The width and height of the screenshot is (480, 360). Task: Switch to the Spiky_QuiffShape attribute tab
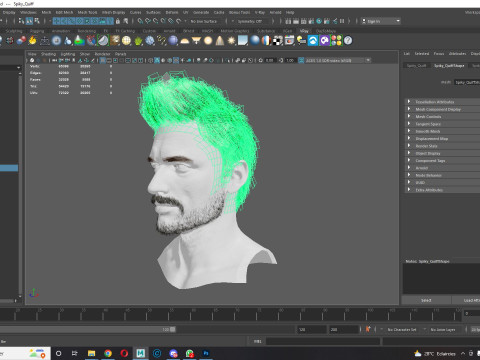click(449, 66)
